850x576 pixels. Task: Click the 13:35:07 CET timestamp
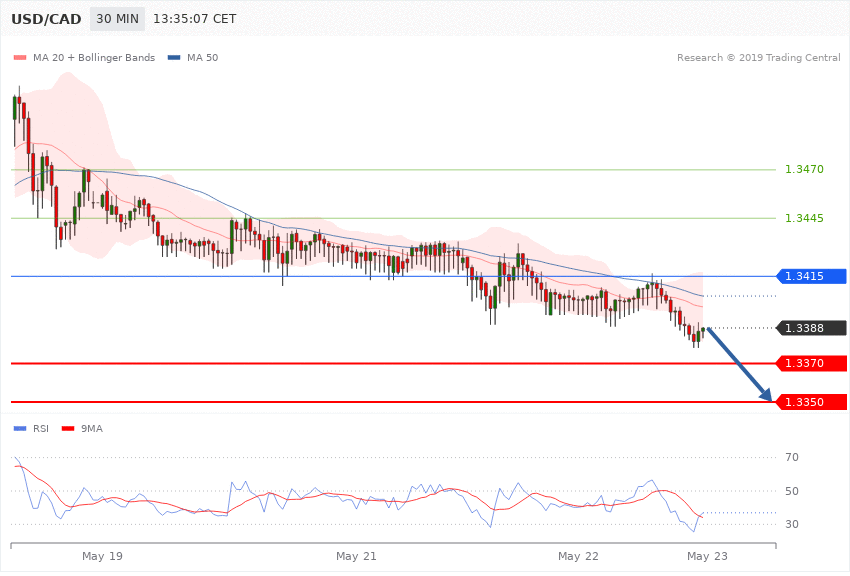[x=195, y=19]
